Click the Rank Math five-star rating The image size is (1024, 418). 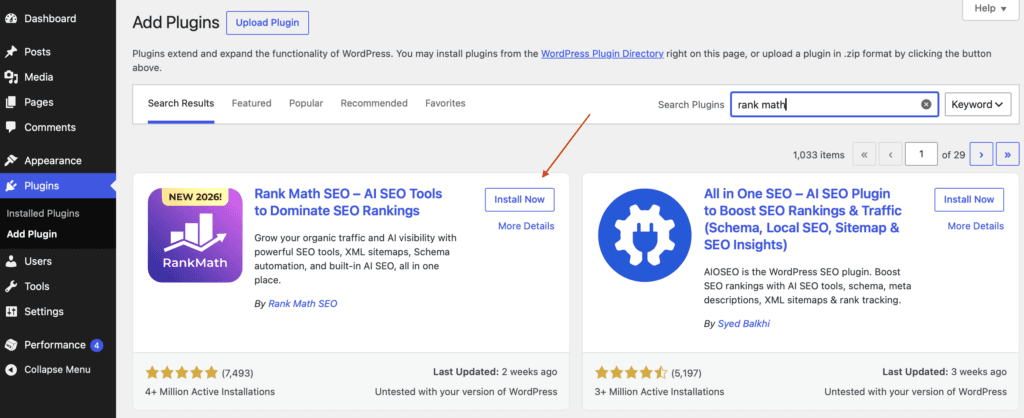click(182, 373)
